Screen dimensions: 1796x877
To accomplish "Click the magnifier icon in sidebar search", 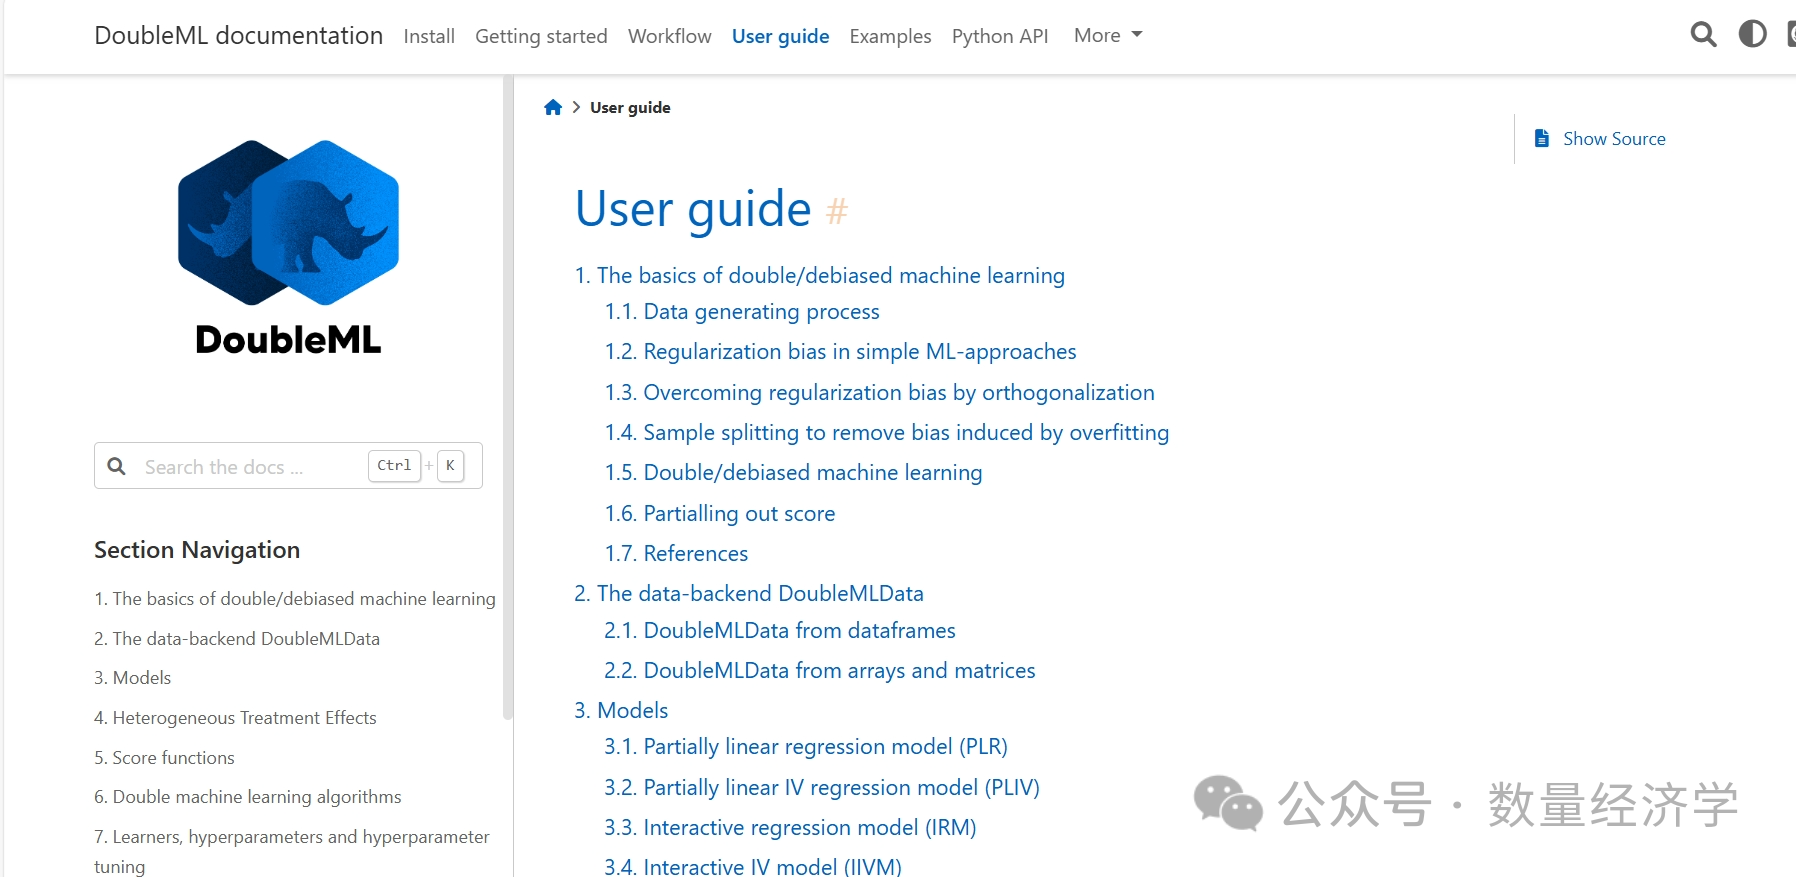I will click(117, 466).
